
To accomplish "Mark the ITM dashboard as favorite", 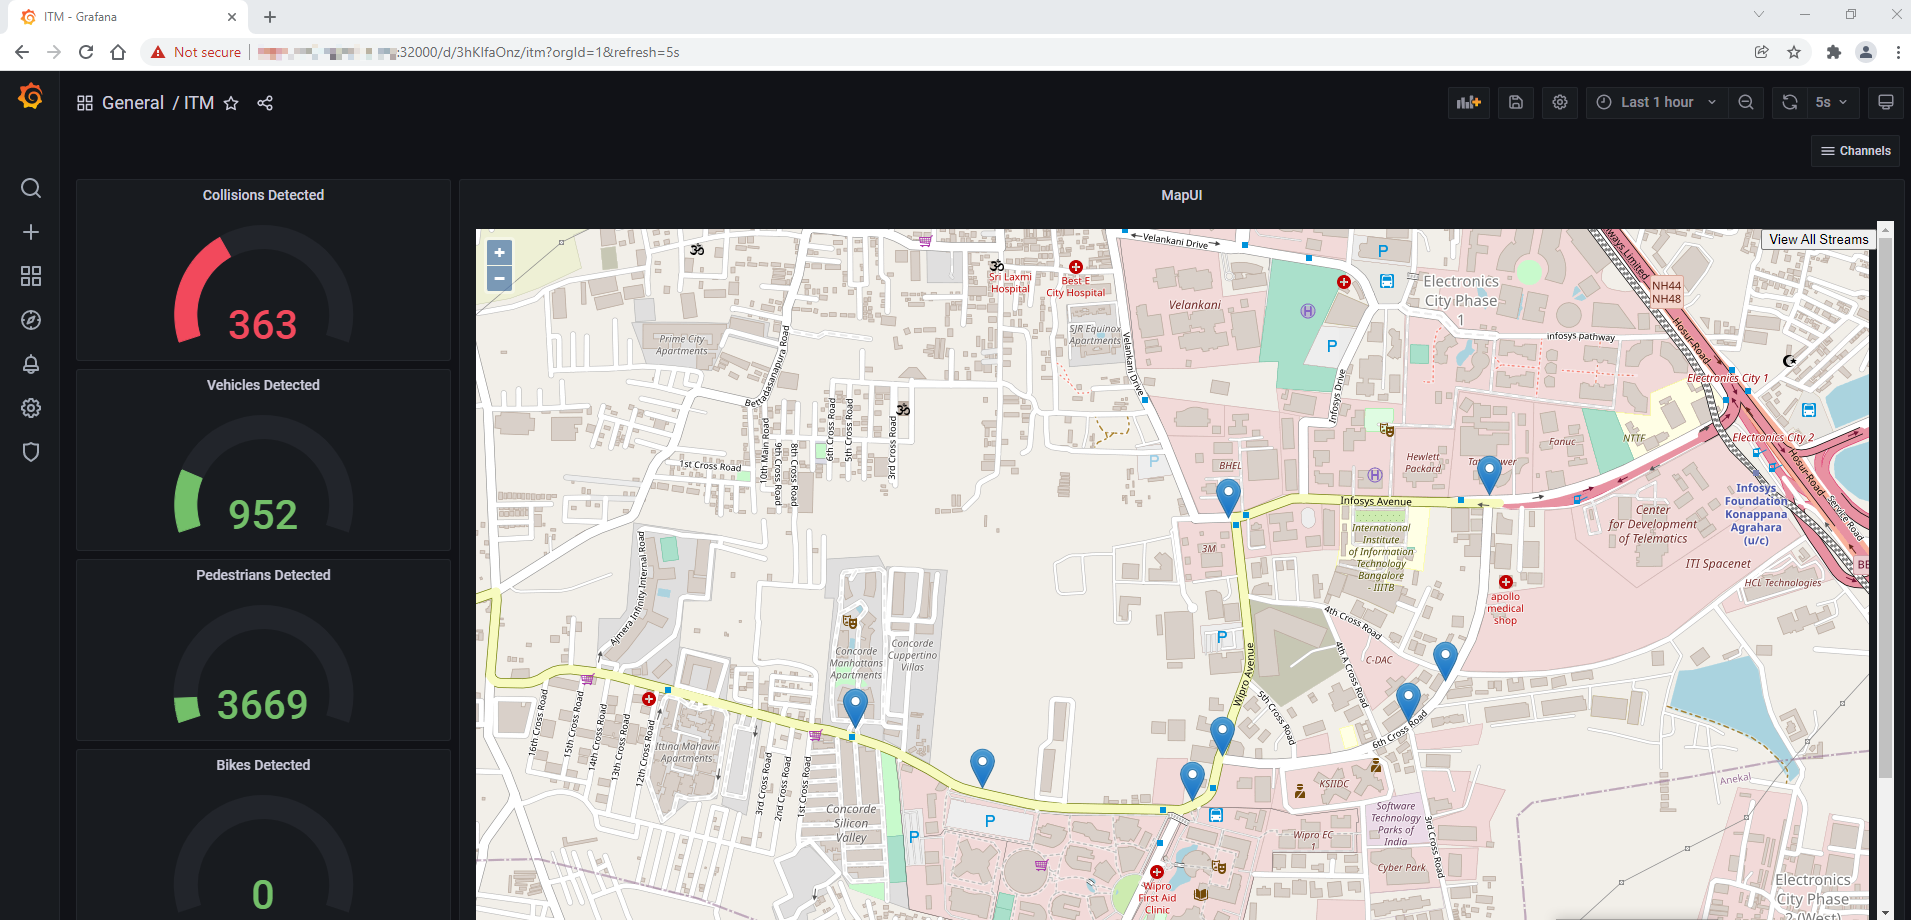I will (x=231, y=102).
